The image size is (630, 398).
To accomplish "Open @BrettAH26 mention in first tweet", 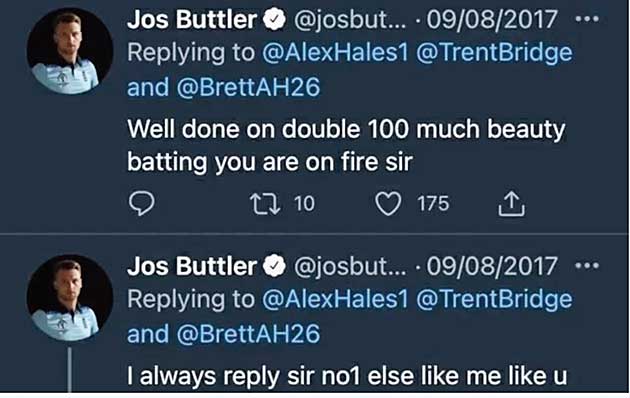I will coord(248,88).
